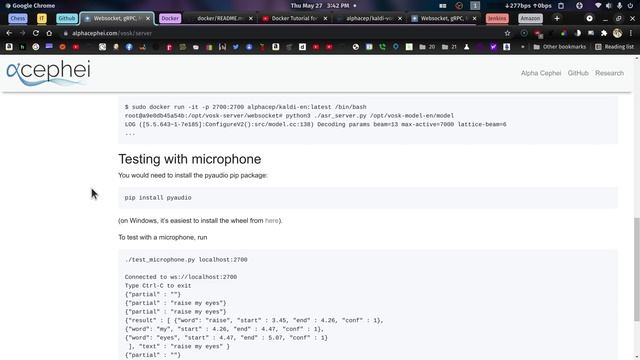Image resolution: width=640 pixels, height=360 pixels.
Task: Click the address bar URL alphacephei.com
Action: click(x=112, y=33)
